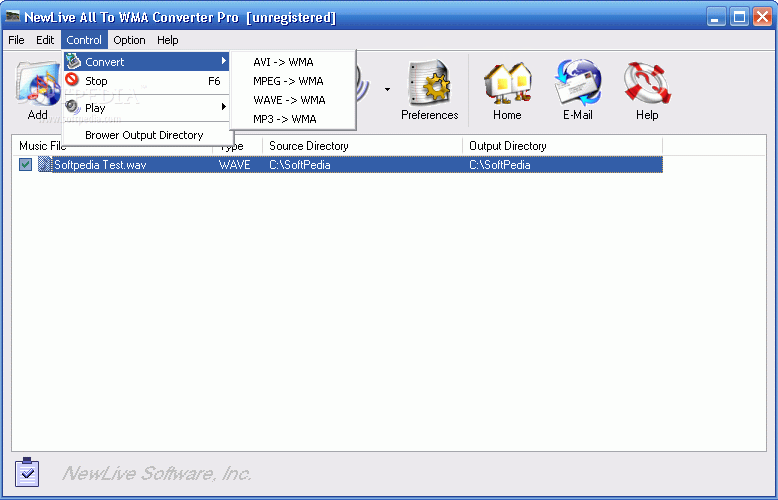The width and height of the screenshot is (778, 500).
Task: Open the Edit menu
Action: (x=45, y=40)
